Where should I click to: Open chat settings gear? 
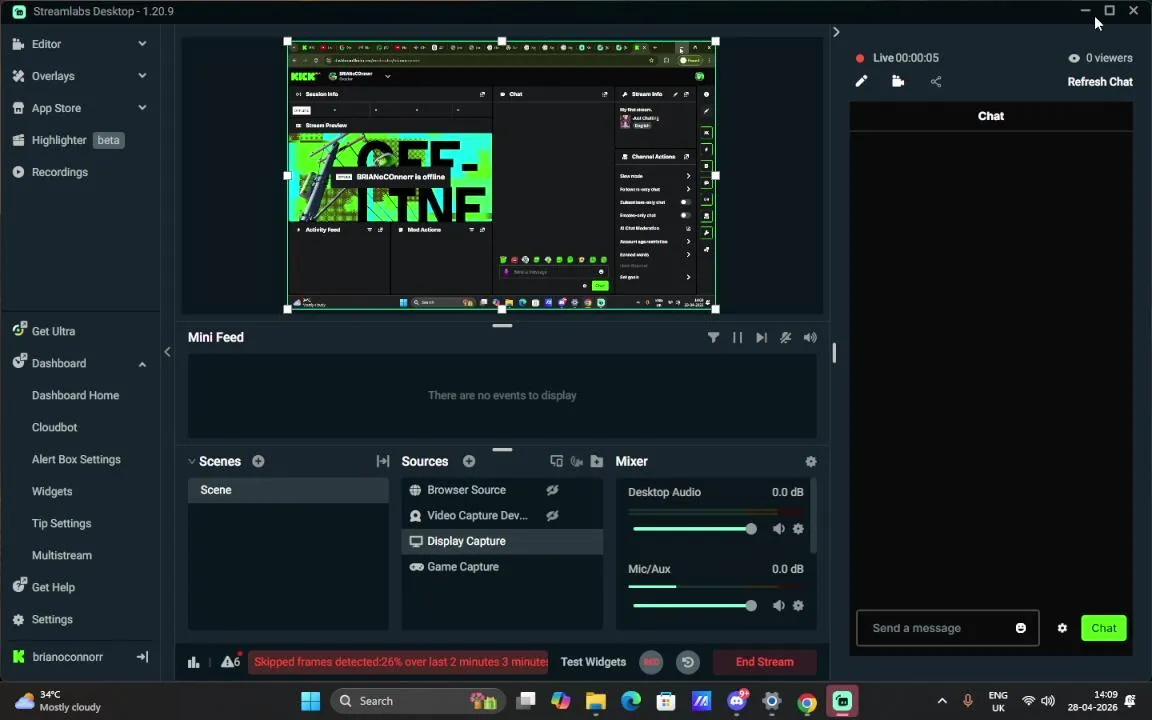click(1062, 628)
